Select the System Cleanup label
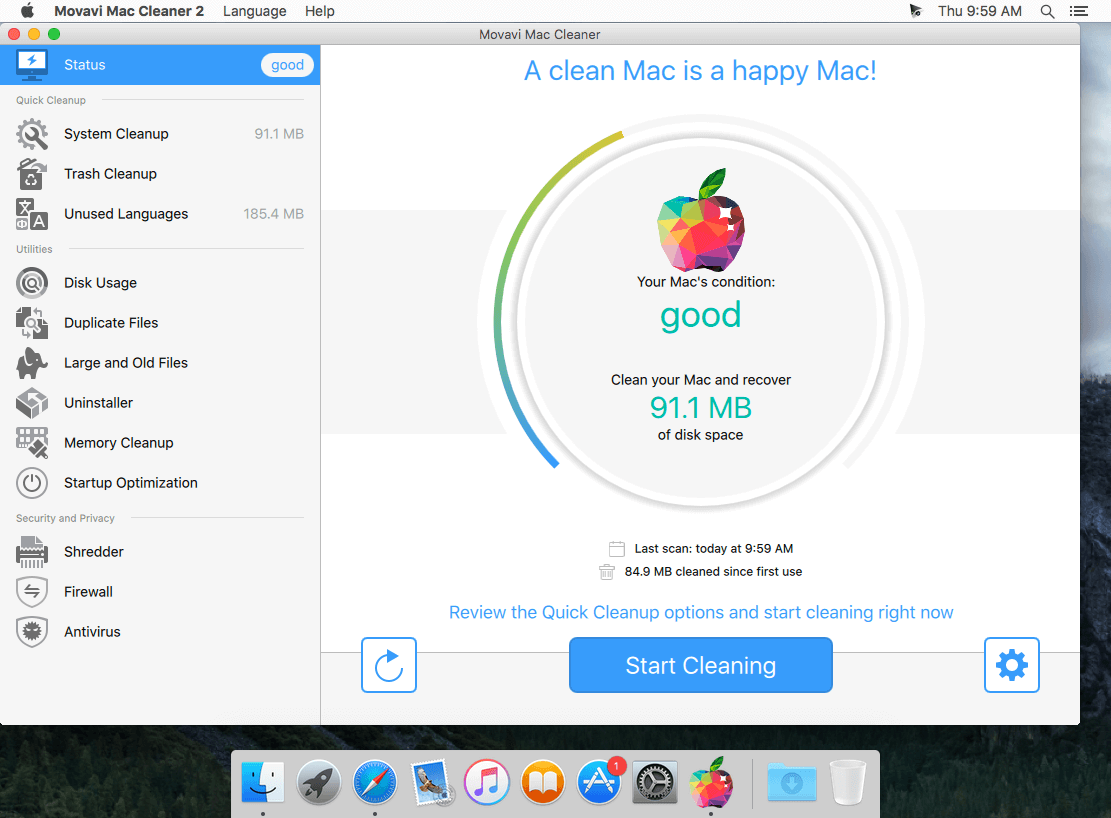Screen dimensions: 1111x818 pyautogui.click(x=116, y=134)
